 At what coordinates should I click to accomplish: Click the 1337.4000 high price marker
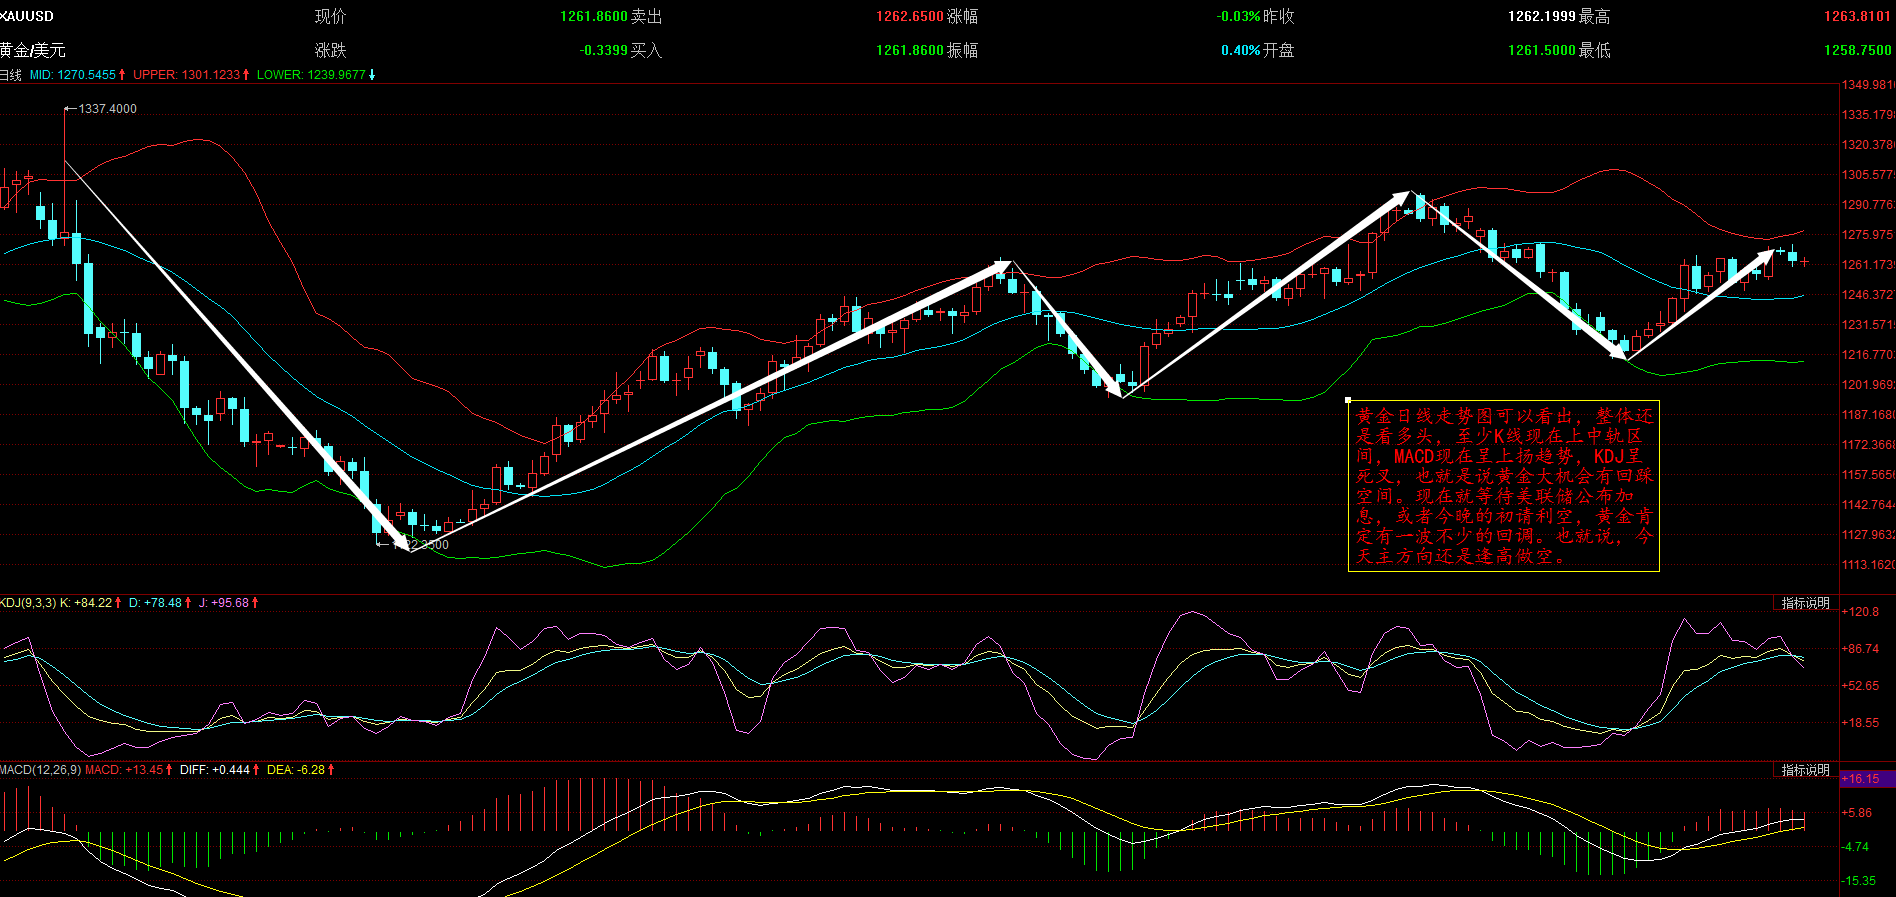coord(107,109)
